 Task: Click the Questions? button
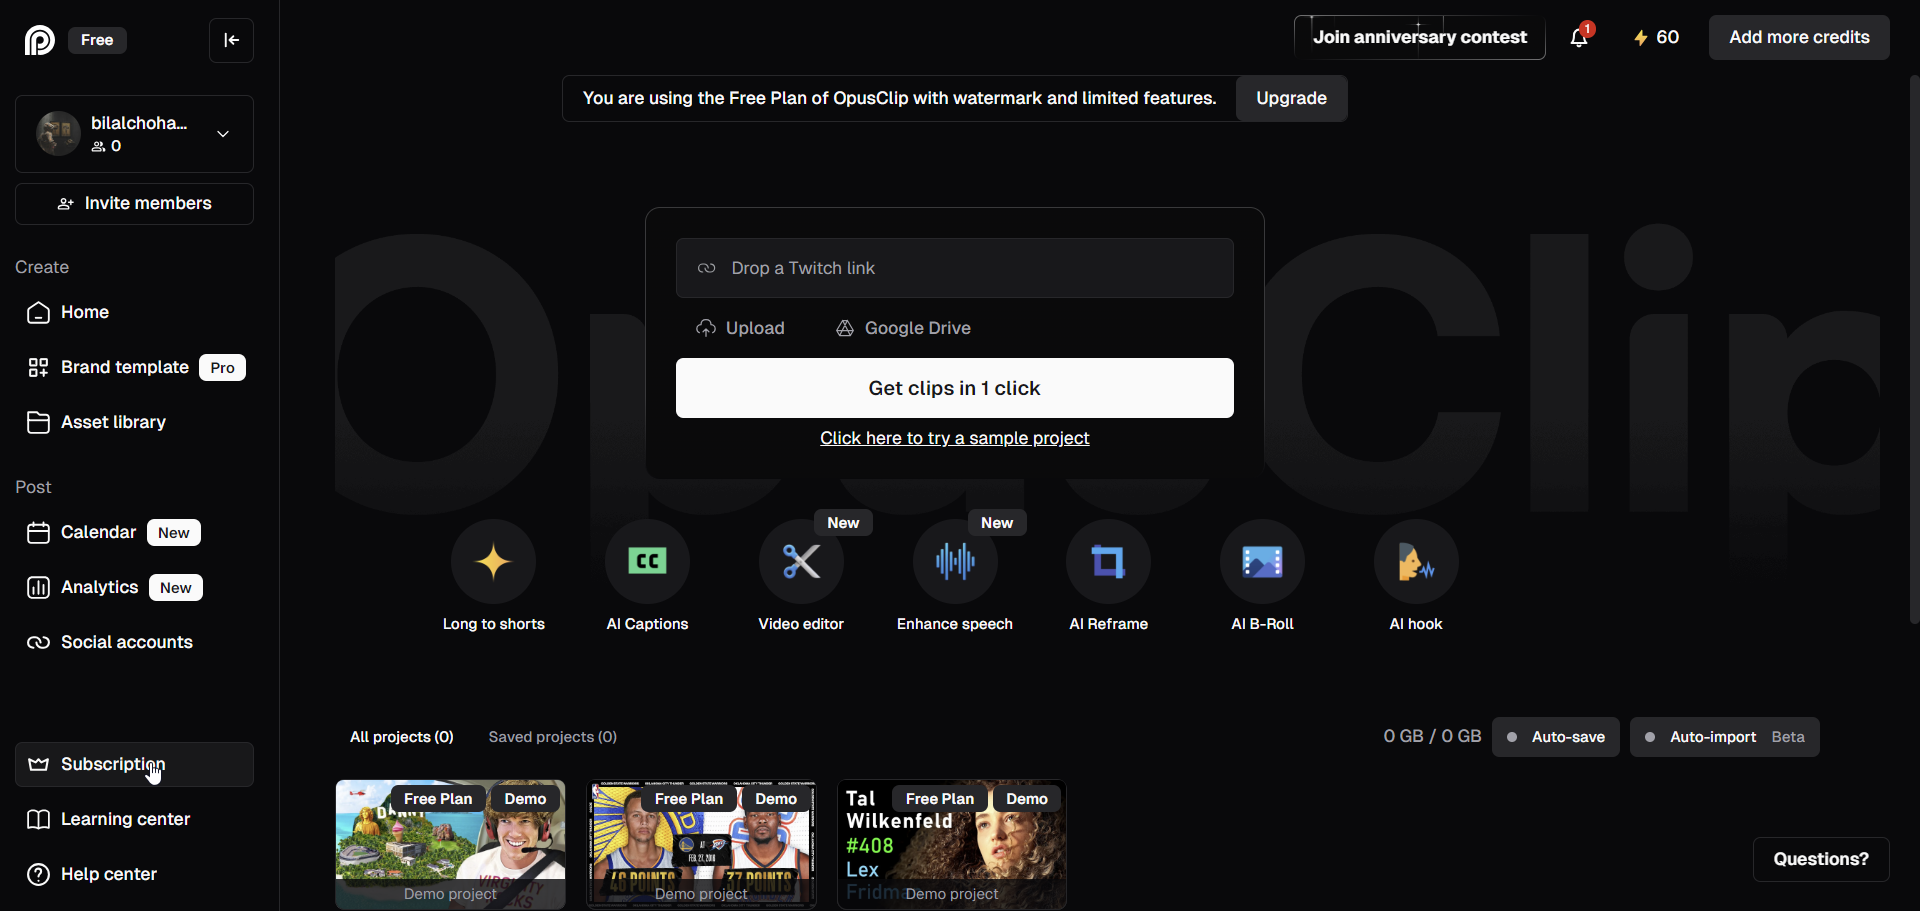tap(1821, 859)
